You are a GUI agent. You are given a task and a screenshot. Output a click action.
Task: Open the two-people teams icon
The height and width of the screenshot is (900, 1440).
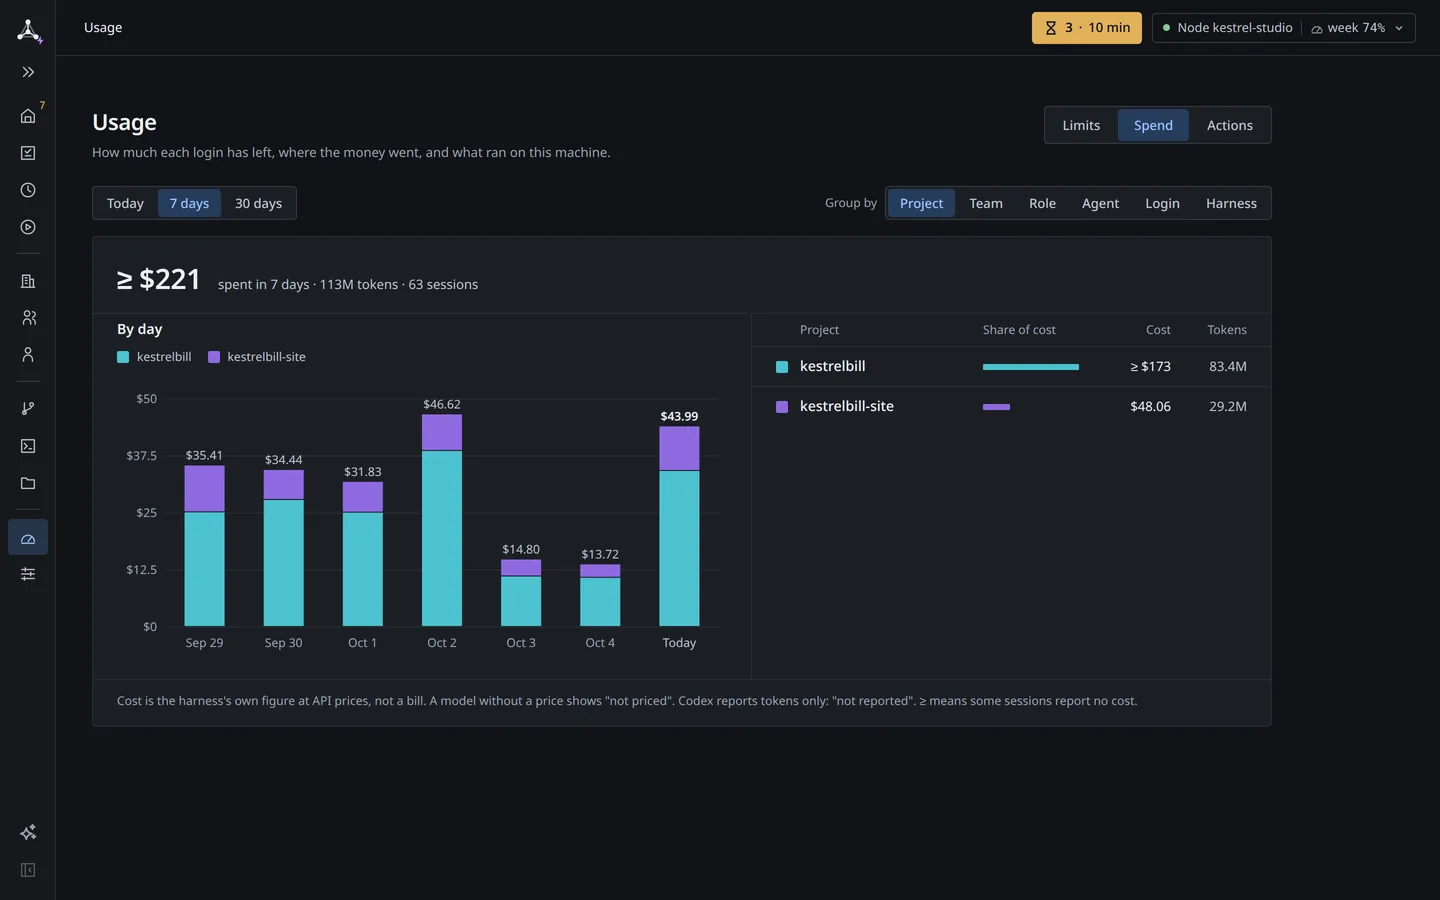point(28,318)
